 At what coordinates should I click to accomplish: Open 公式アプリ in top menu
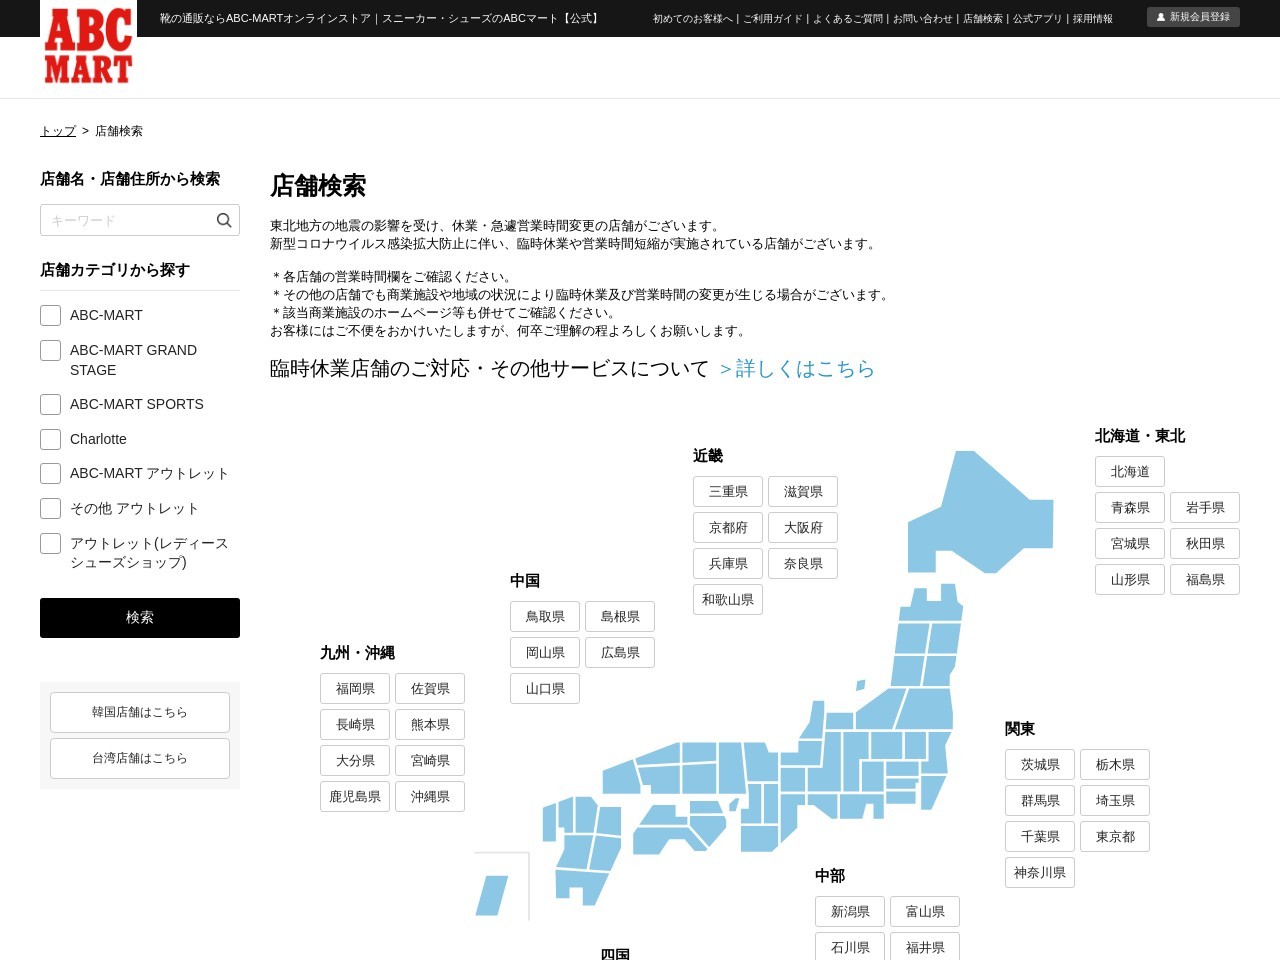(1038, 19)
